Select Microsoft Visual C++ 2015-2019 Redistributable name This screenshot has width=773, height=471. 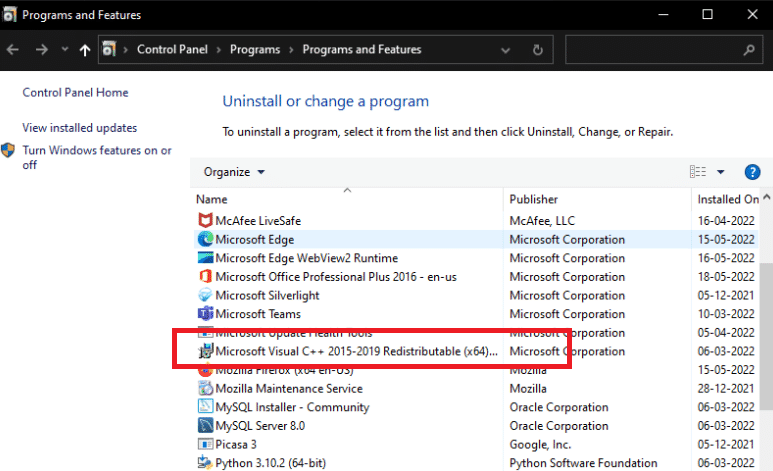tap(356, 351)
